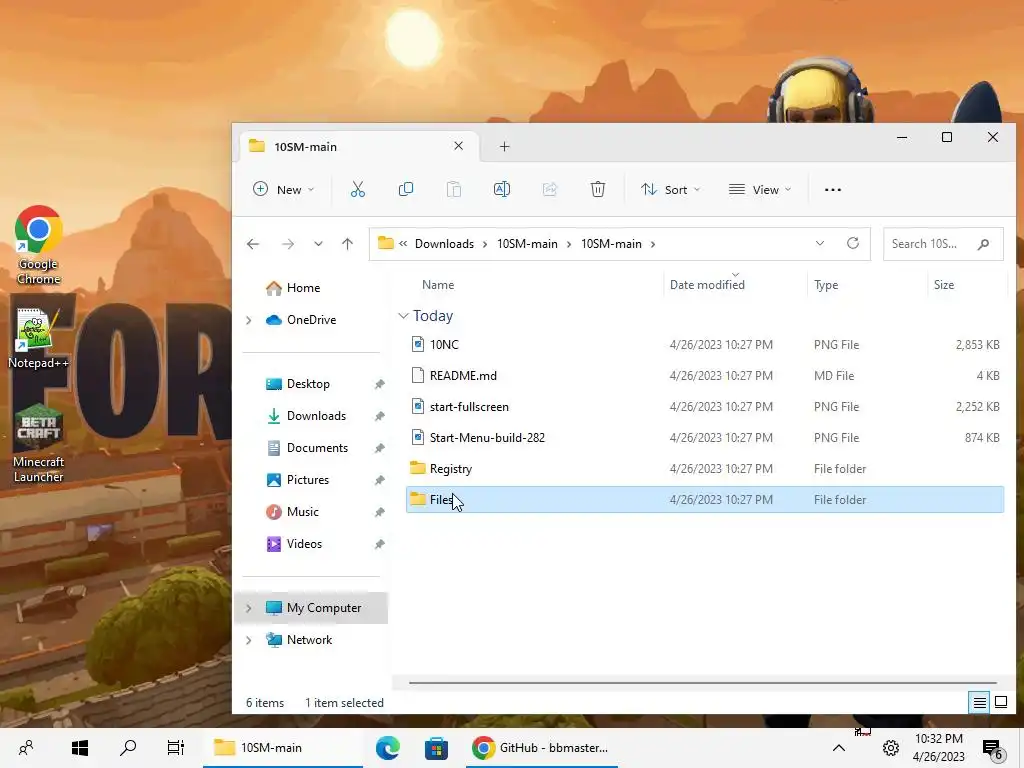Open the View dropdown
The height and width of the screenshot is (768, 1024).
[760, 189]
